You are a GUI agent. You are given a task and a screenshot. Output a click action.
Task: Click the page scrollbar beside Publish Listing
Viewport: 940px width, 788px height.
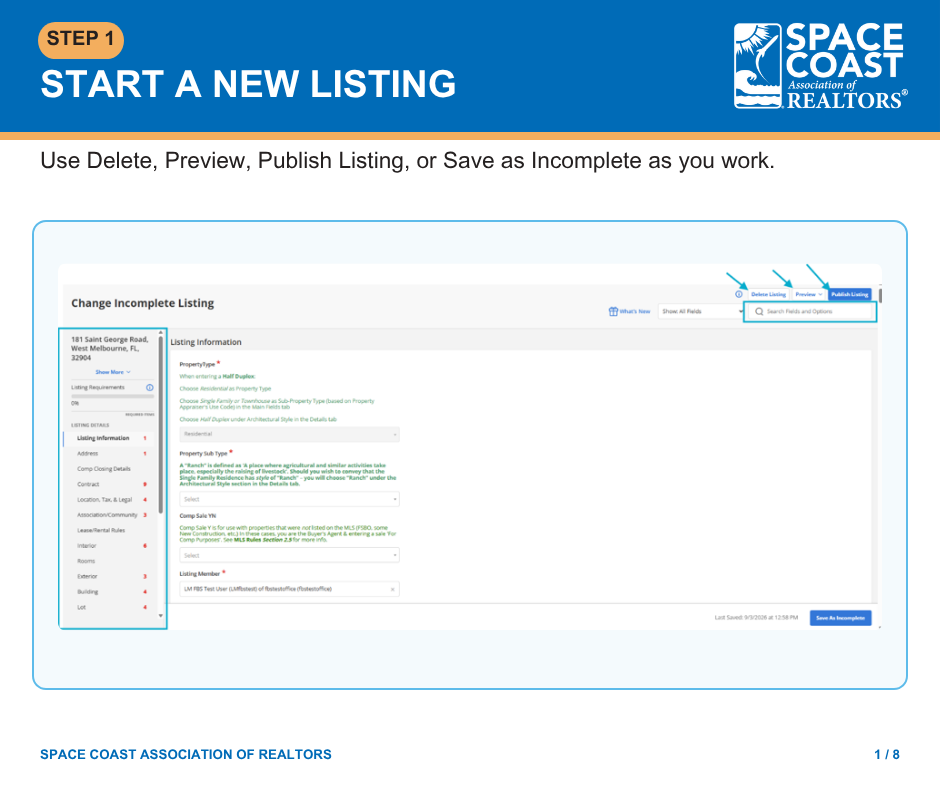pyautogui.click(x=880, y=296)
